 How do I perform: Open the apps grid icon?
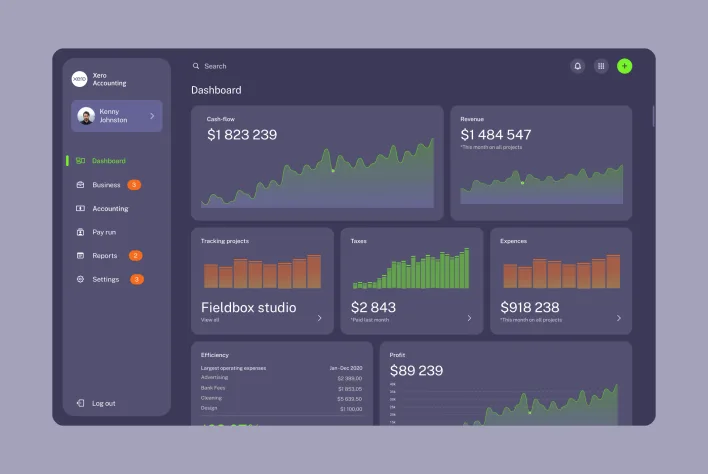[x=601, y=66]
